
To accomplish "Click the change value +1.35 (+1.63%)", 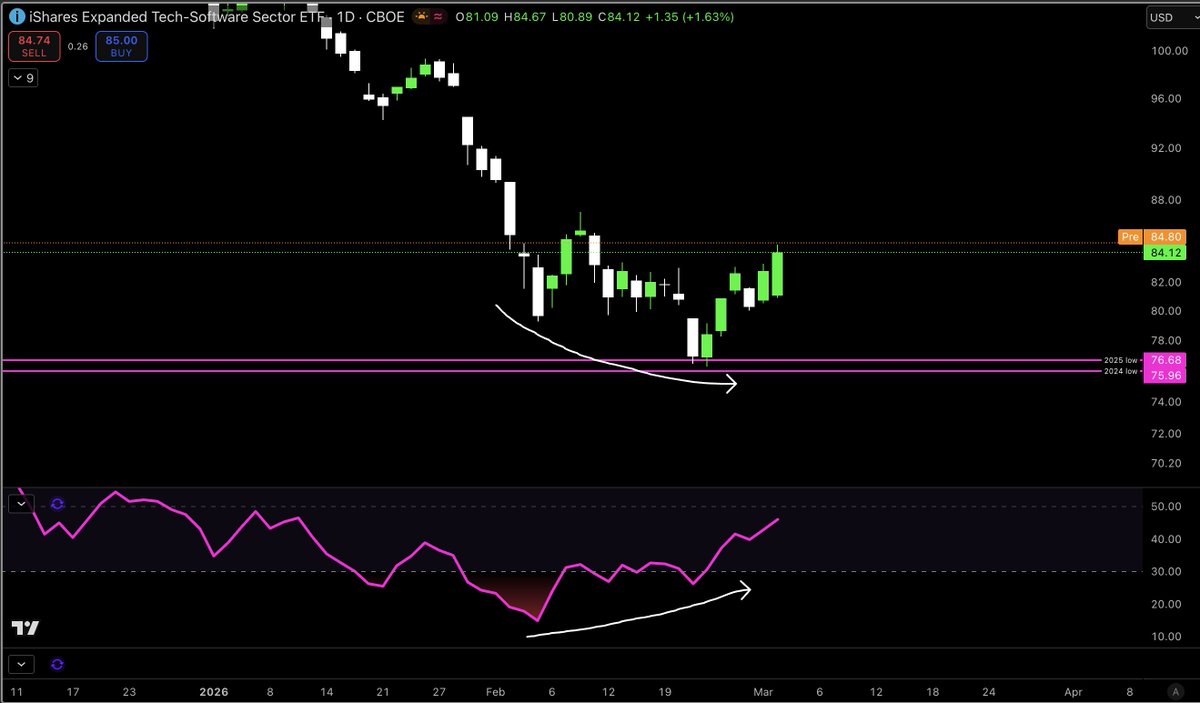I will (x=690, y=17).
